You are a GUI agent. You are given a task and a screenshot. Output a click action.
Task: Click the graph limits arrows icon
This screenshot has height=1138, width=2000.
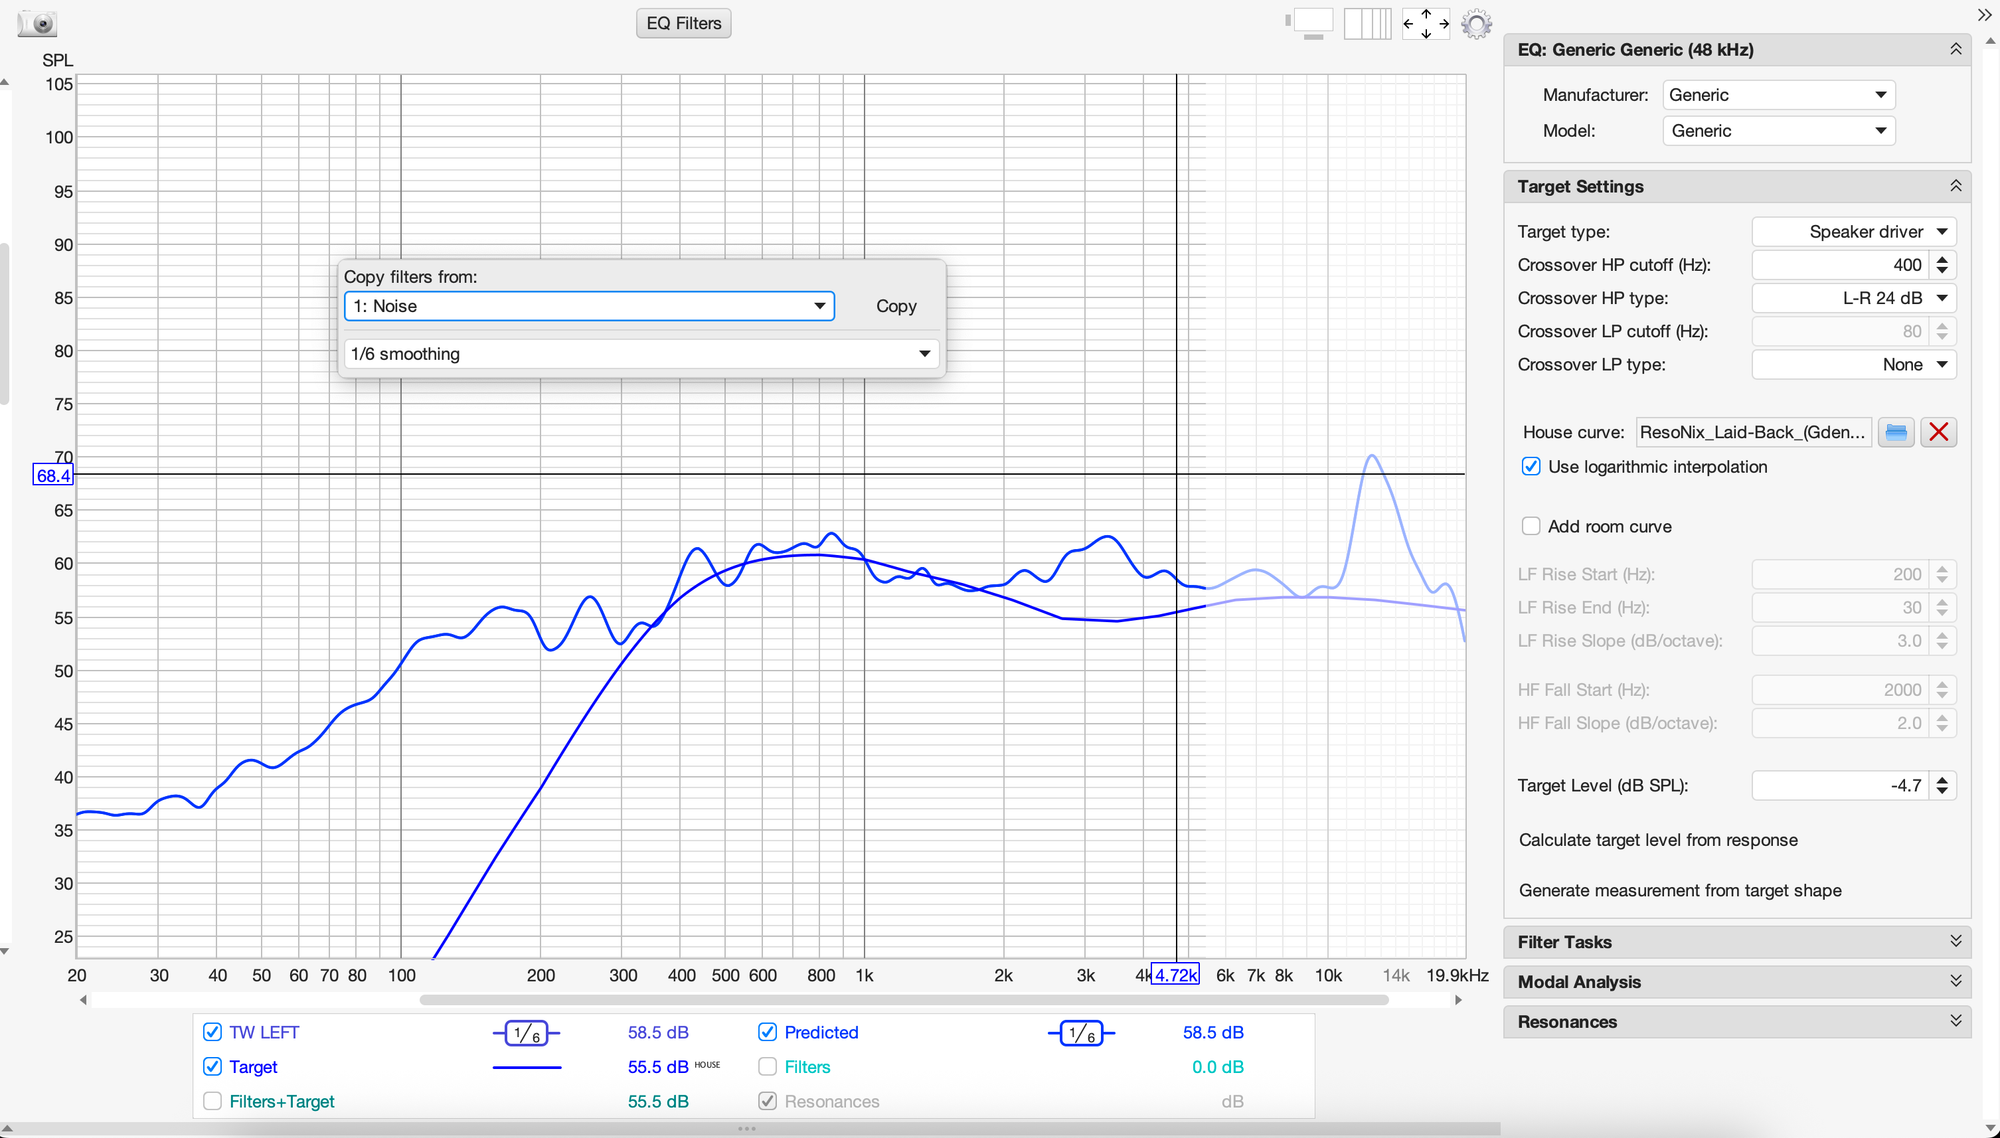tap(1426, 23)
